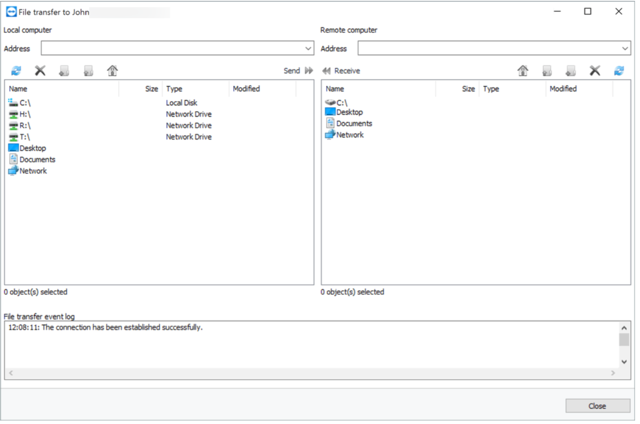Click the local computer delete X icon
The width and height of the screenshot is (640, 424).
[40, 71]
